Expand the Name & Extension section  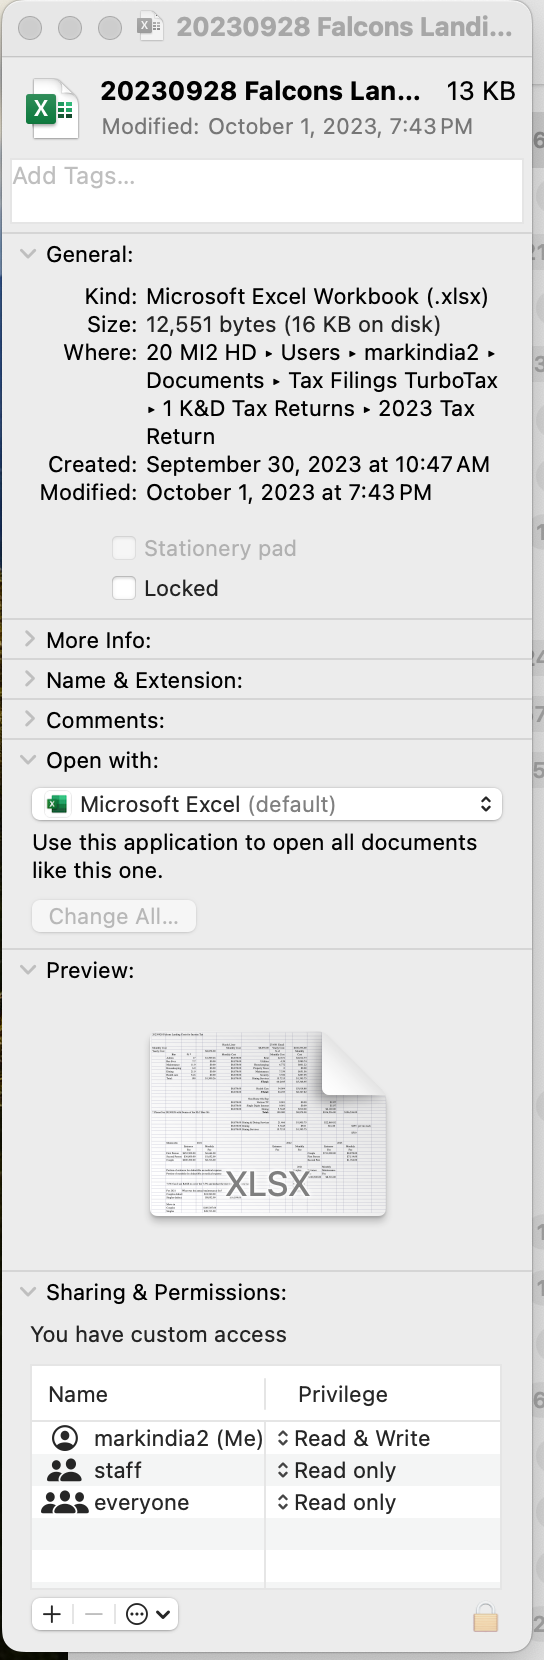[x=28, y=679]
